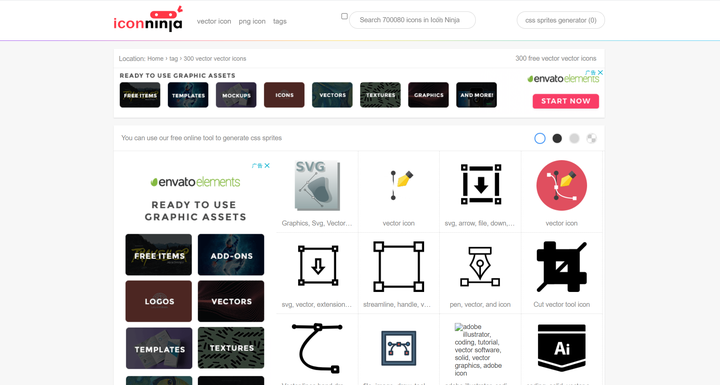This screenshot has width=720, height=385.
Task: Focus the Search icons input field
Action: point(412,20)
